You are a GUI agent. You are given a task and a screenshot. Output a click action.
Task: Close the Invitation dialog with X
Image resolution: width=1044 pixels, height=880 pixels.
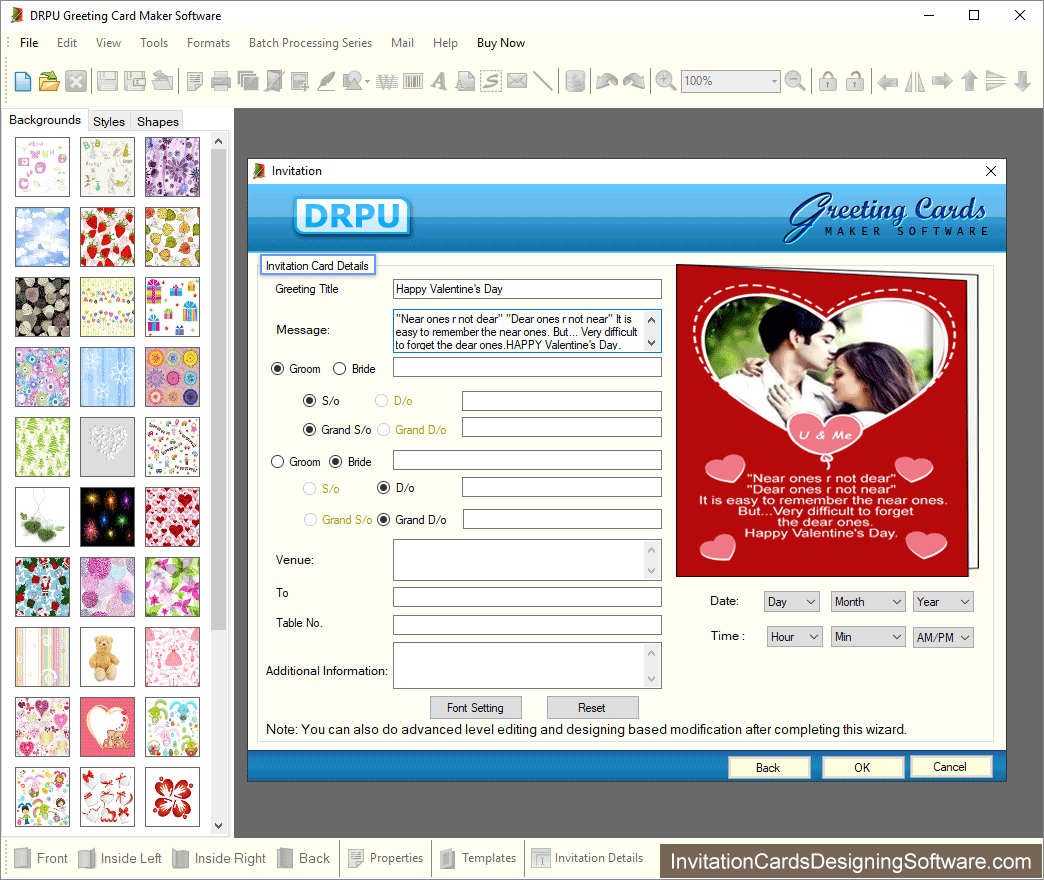pyautogui.click(x=991, y=171)
